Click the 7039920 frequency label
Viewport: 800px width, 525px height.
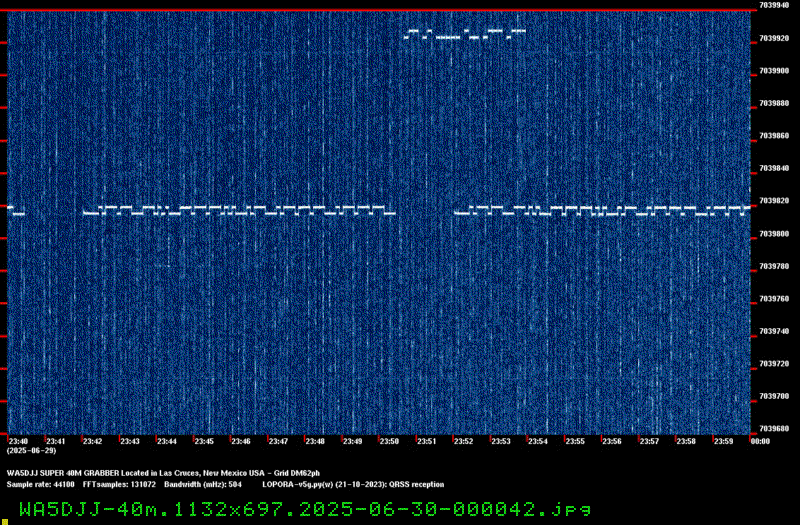(774, 38)
